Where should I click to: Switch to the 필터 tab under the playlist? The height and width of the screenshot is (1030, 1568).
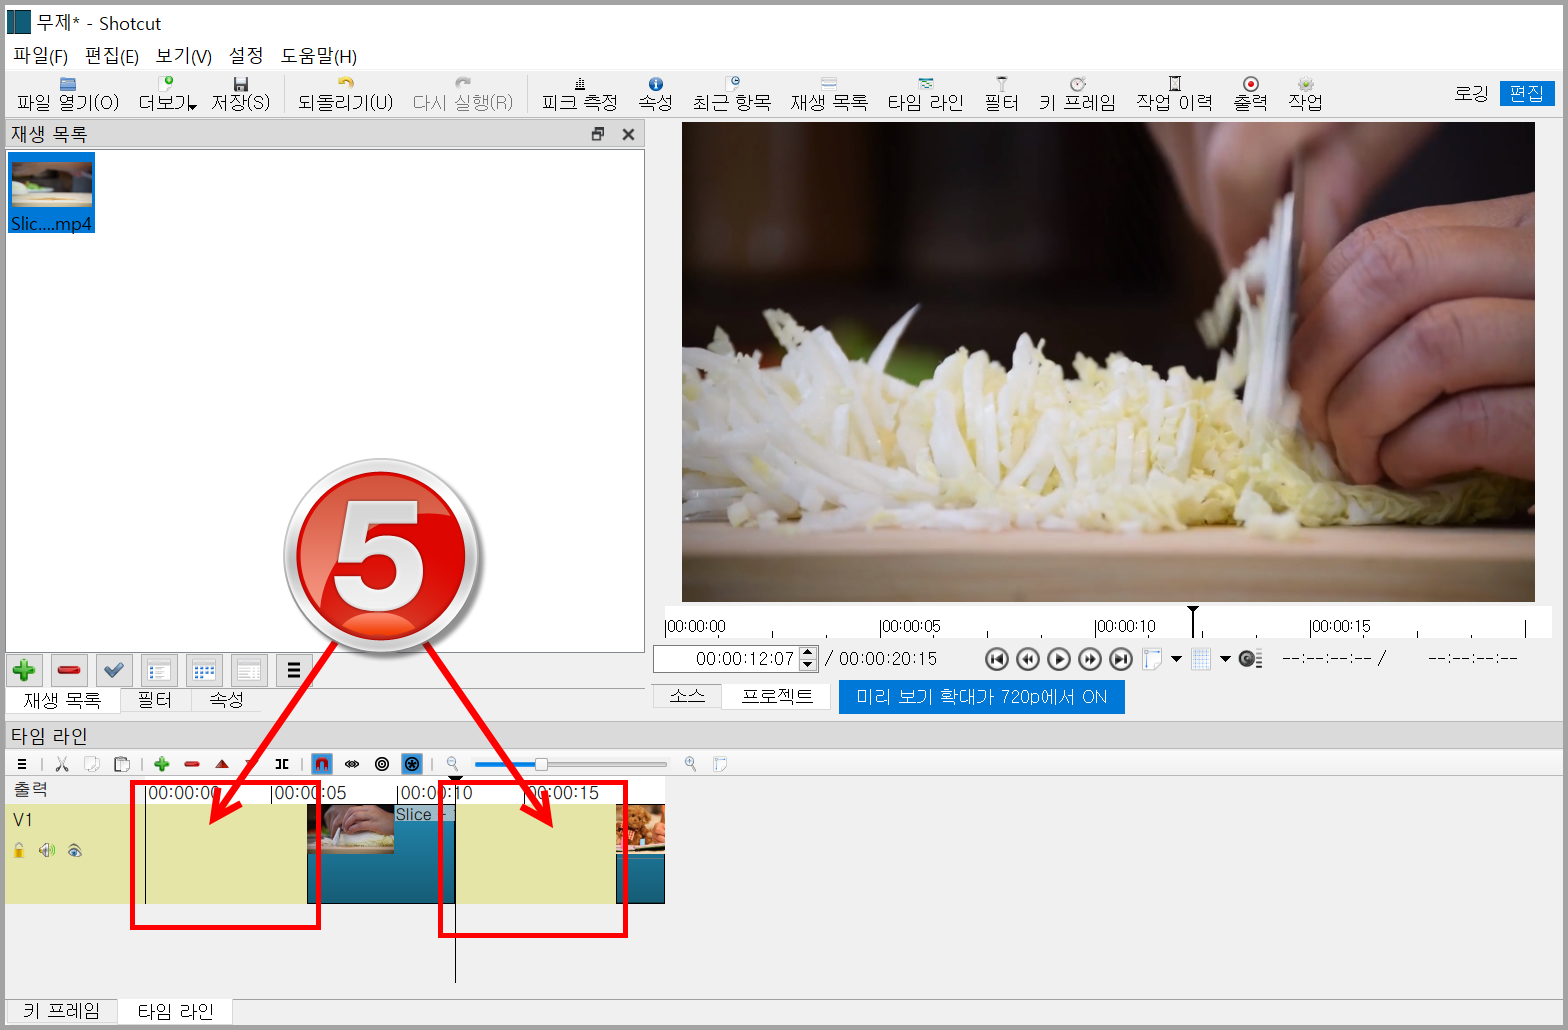point(155,700)
